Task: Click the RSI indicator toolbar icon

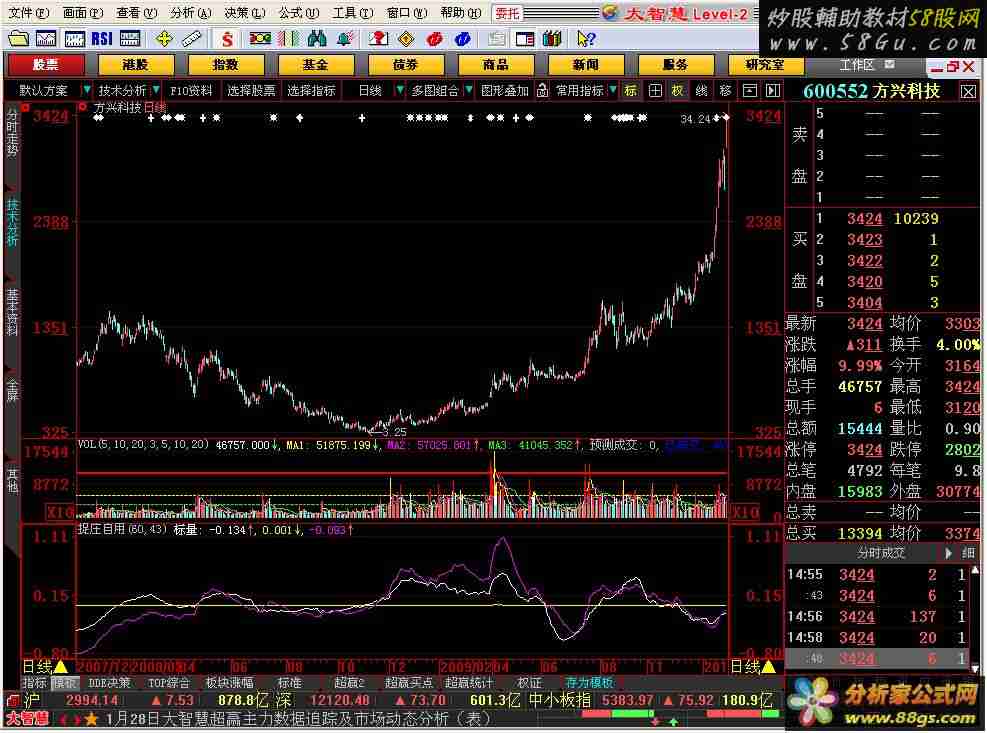Action: click(101, 38)
